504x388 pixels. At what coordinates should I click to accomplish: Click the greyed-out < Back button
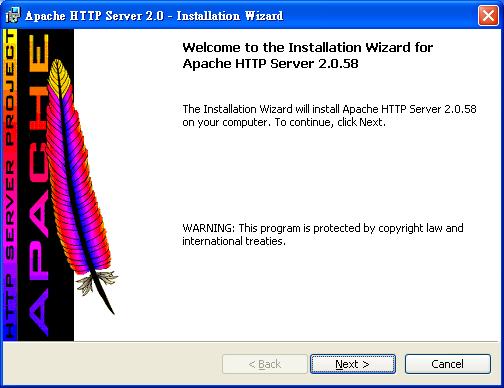265,364
